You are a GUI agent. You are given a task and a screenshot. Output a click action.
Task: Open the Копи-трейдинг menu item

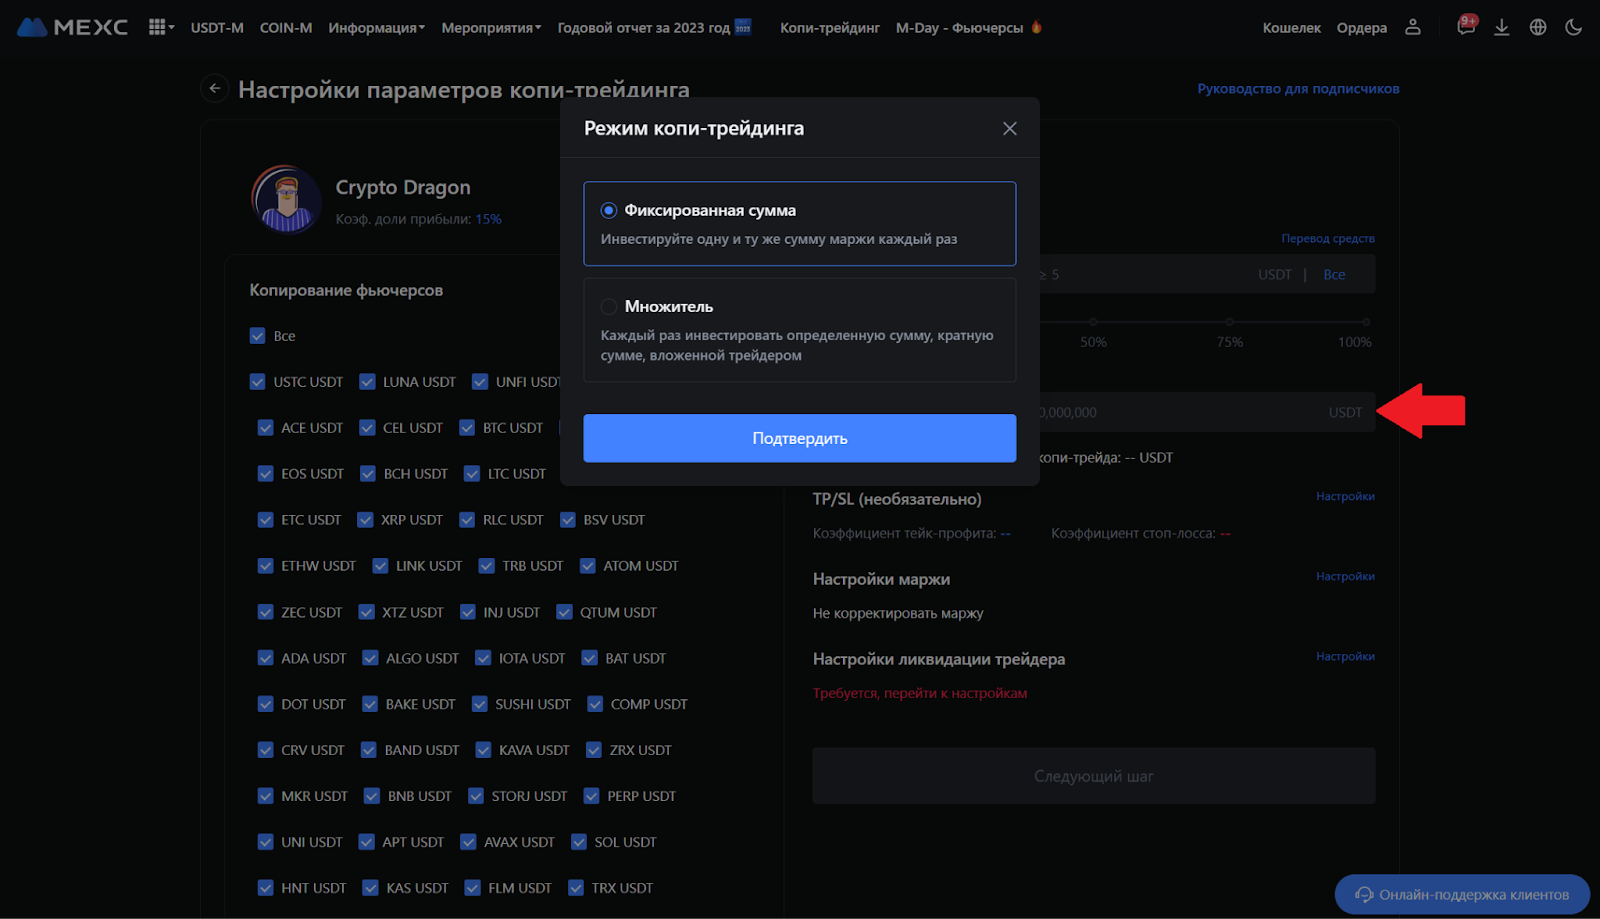click(829, 28)
